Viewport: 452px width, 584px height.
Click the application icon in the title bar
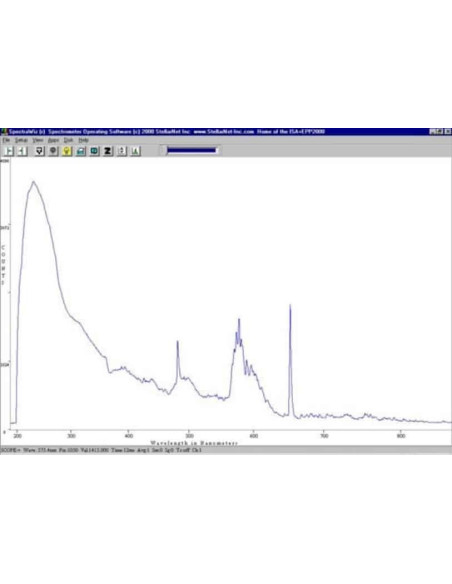4,131
